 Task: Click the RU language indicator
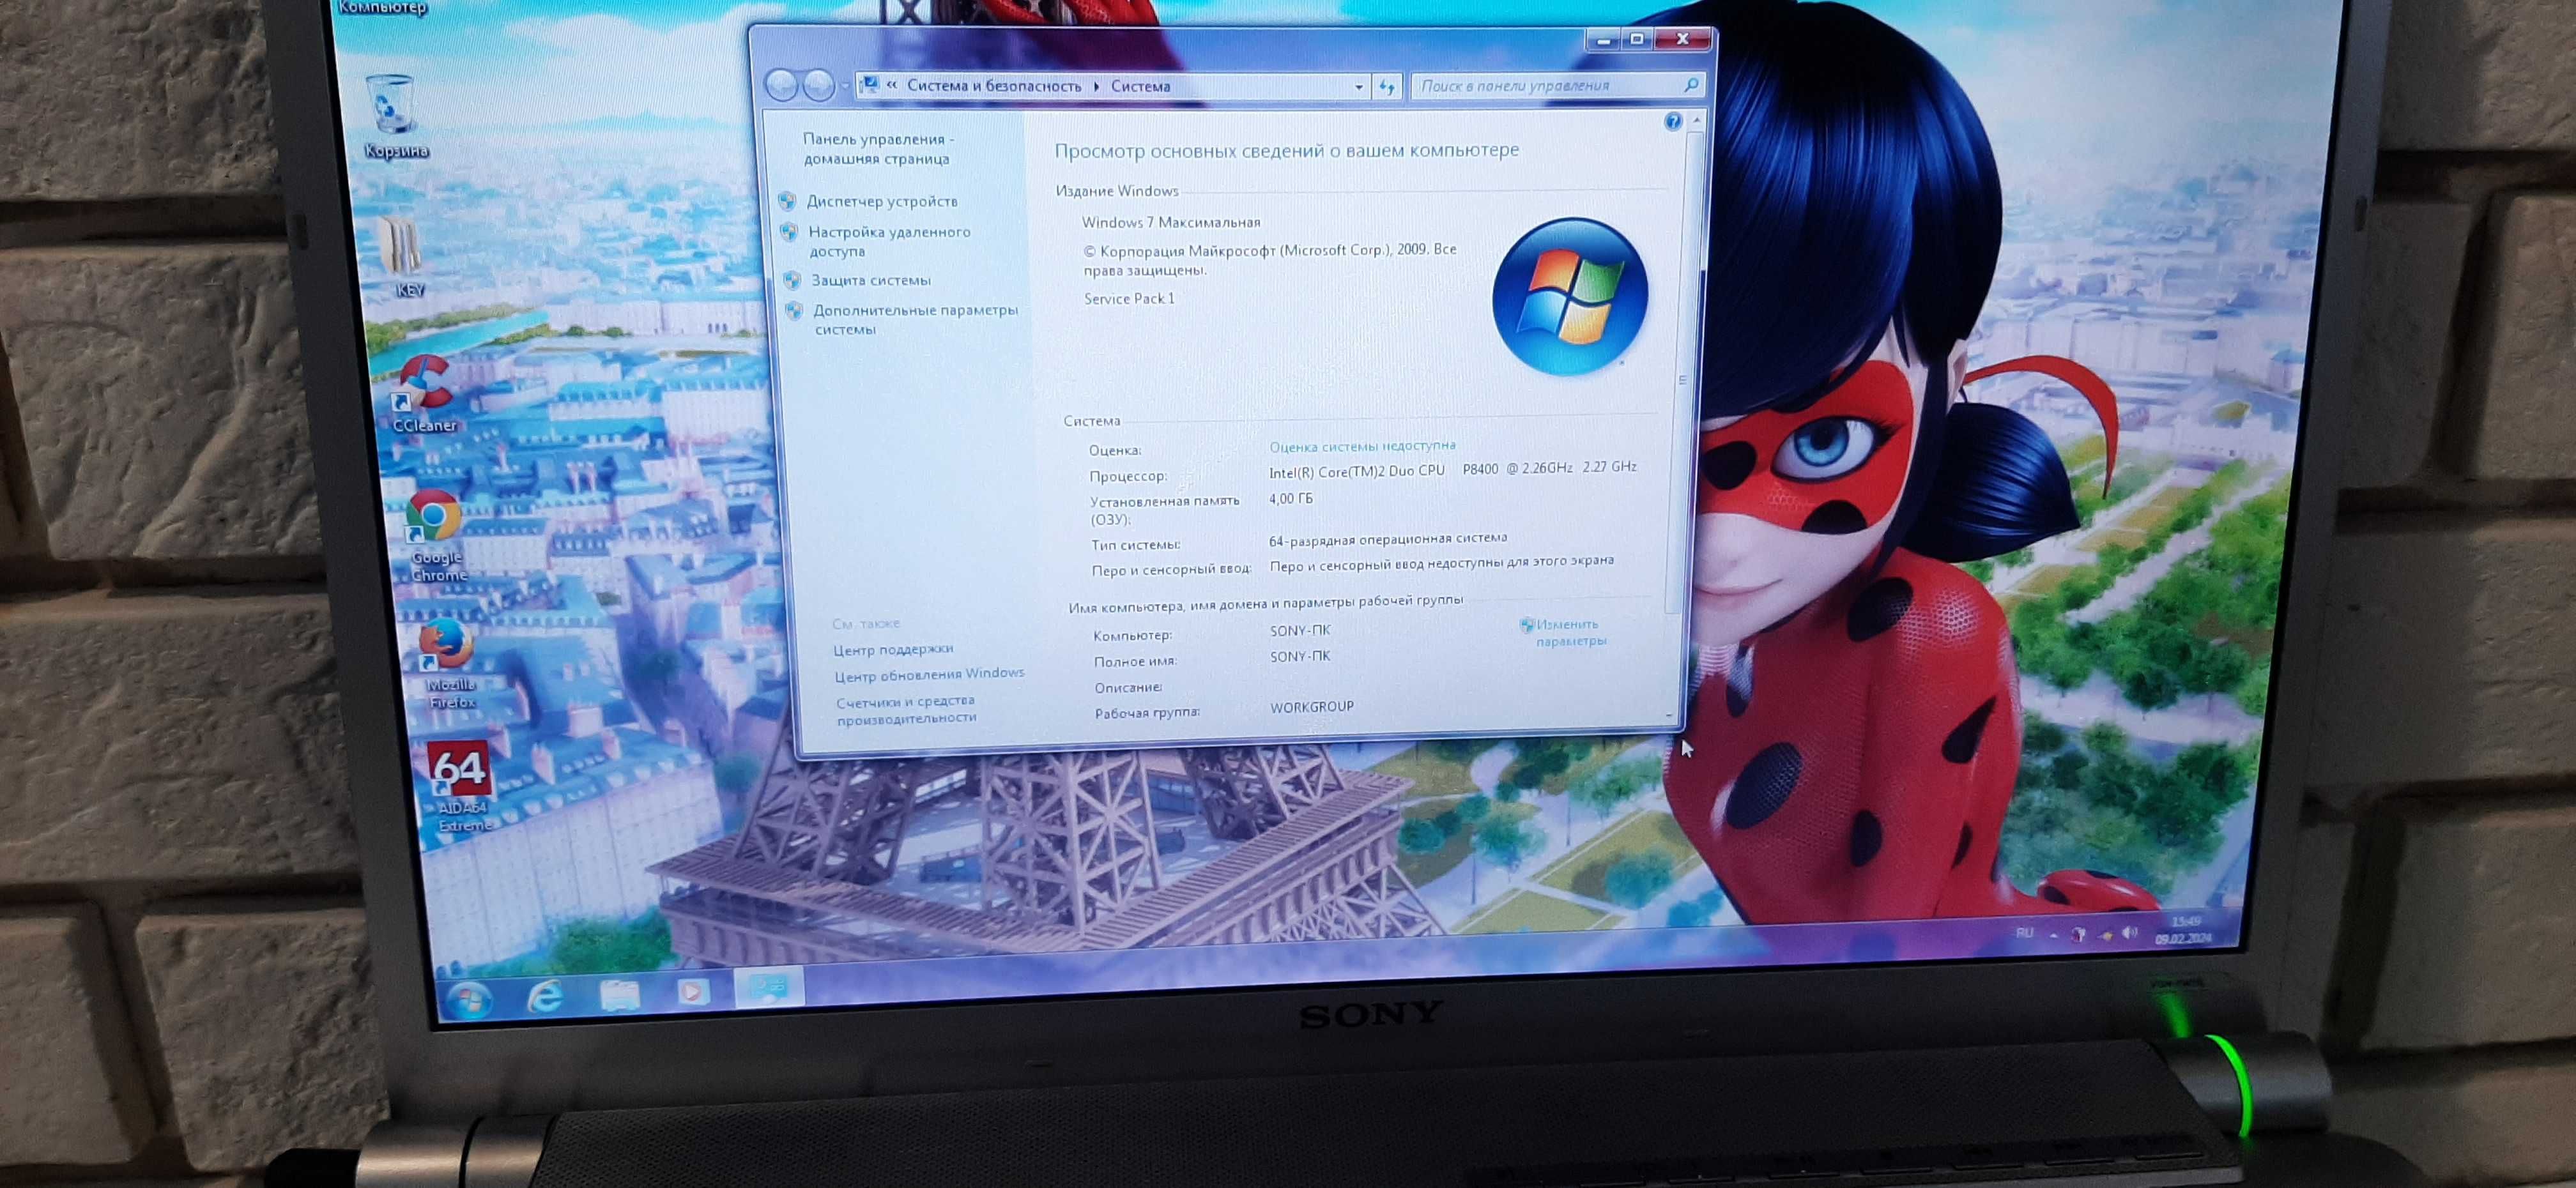2025,932
